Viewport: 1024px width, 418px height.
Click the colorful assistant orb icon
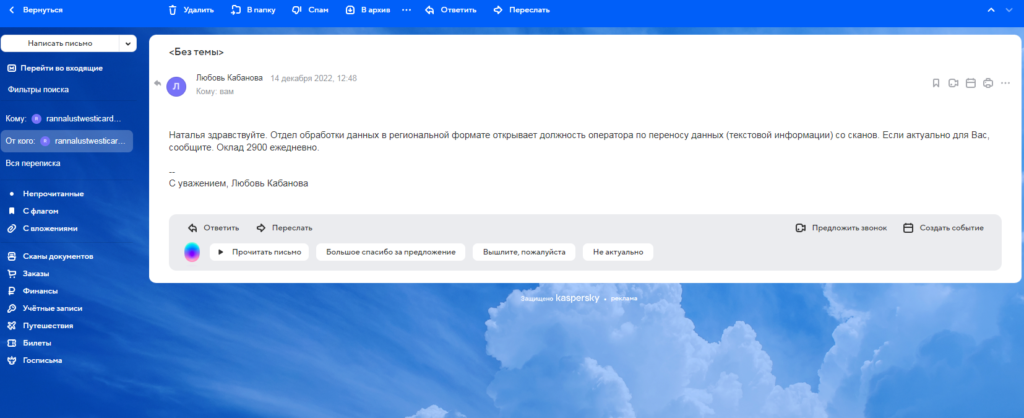pos(192,252)
